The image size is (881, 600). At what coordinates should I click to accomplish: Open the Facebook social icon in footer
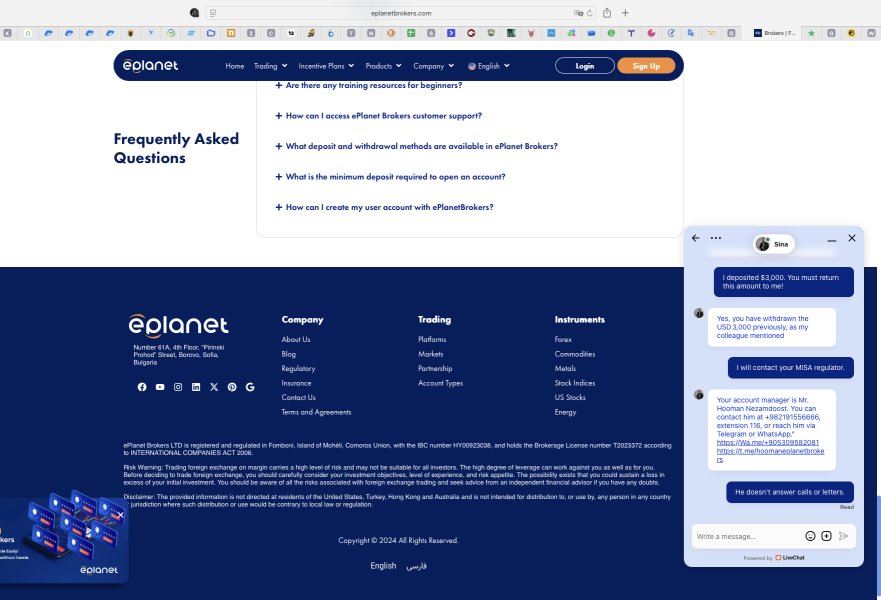tap(142, 387)
